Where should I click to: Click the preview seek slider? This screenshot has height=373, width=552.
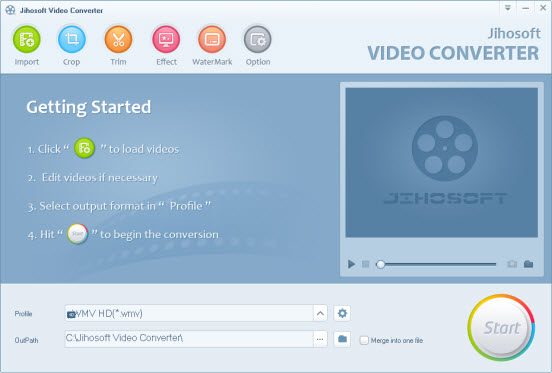tap(437, 264)
